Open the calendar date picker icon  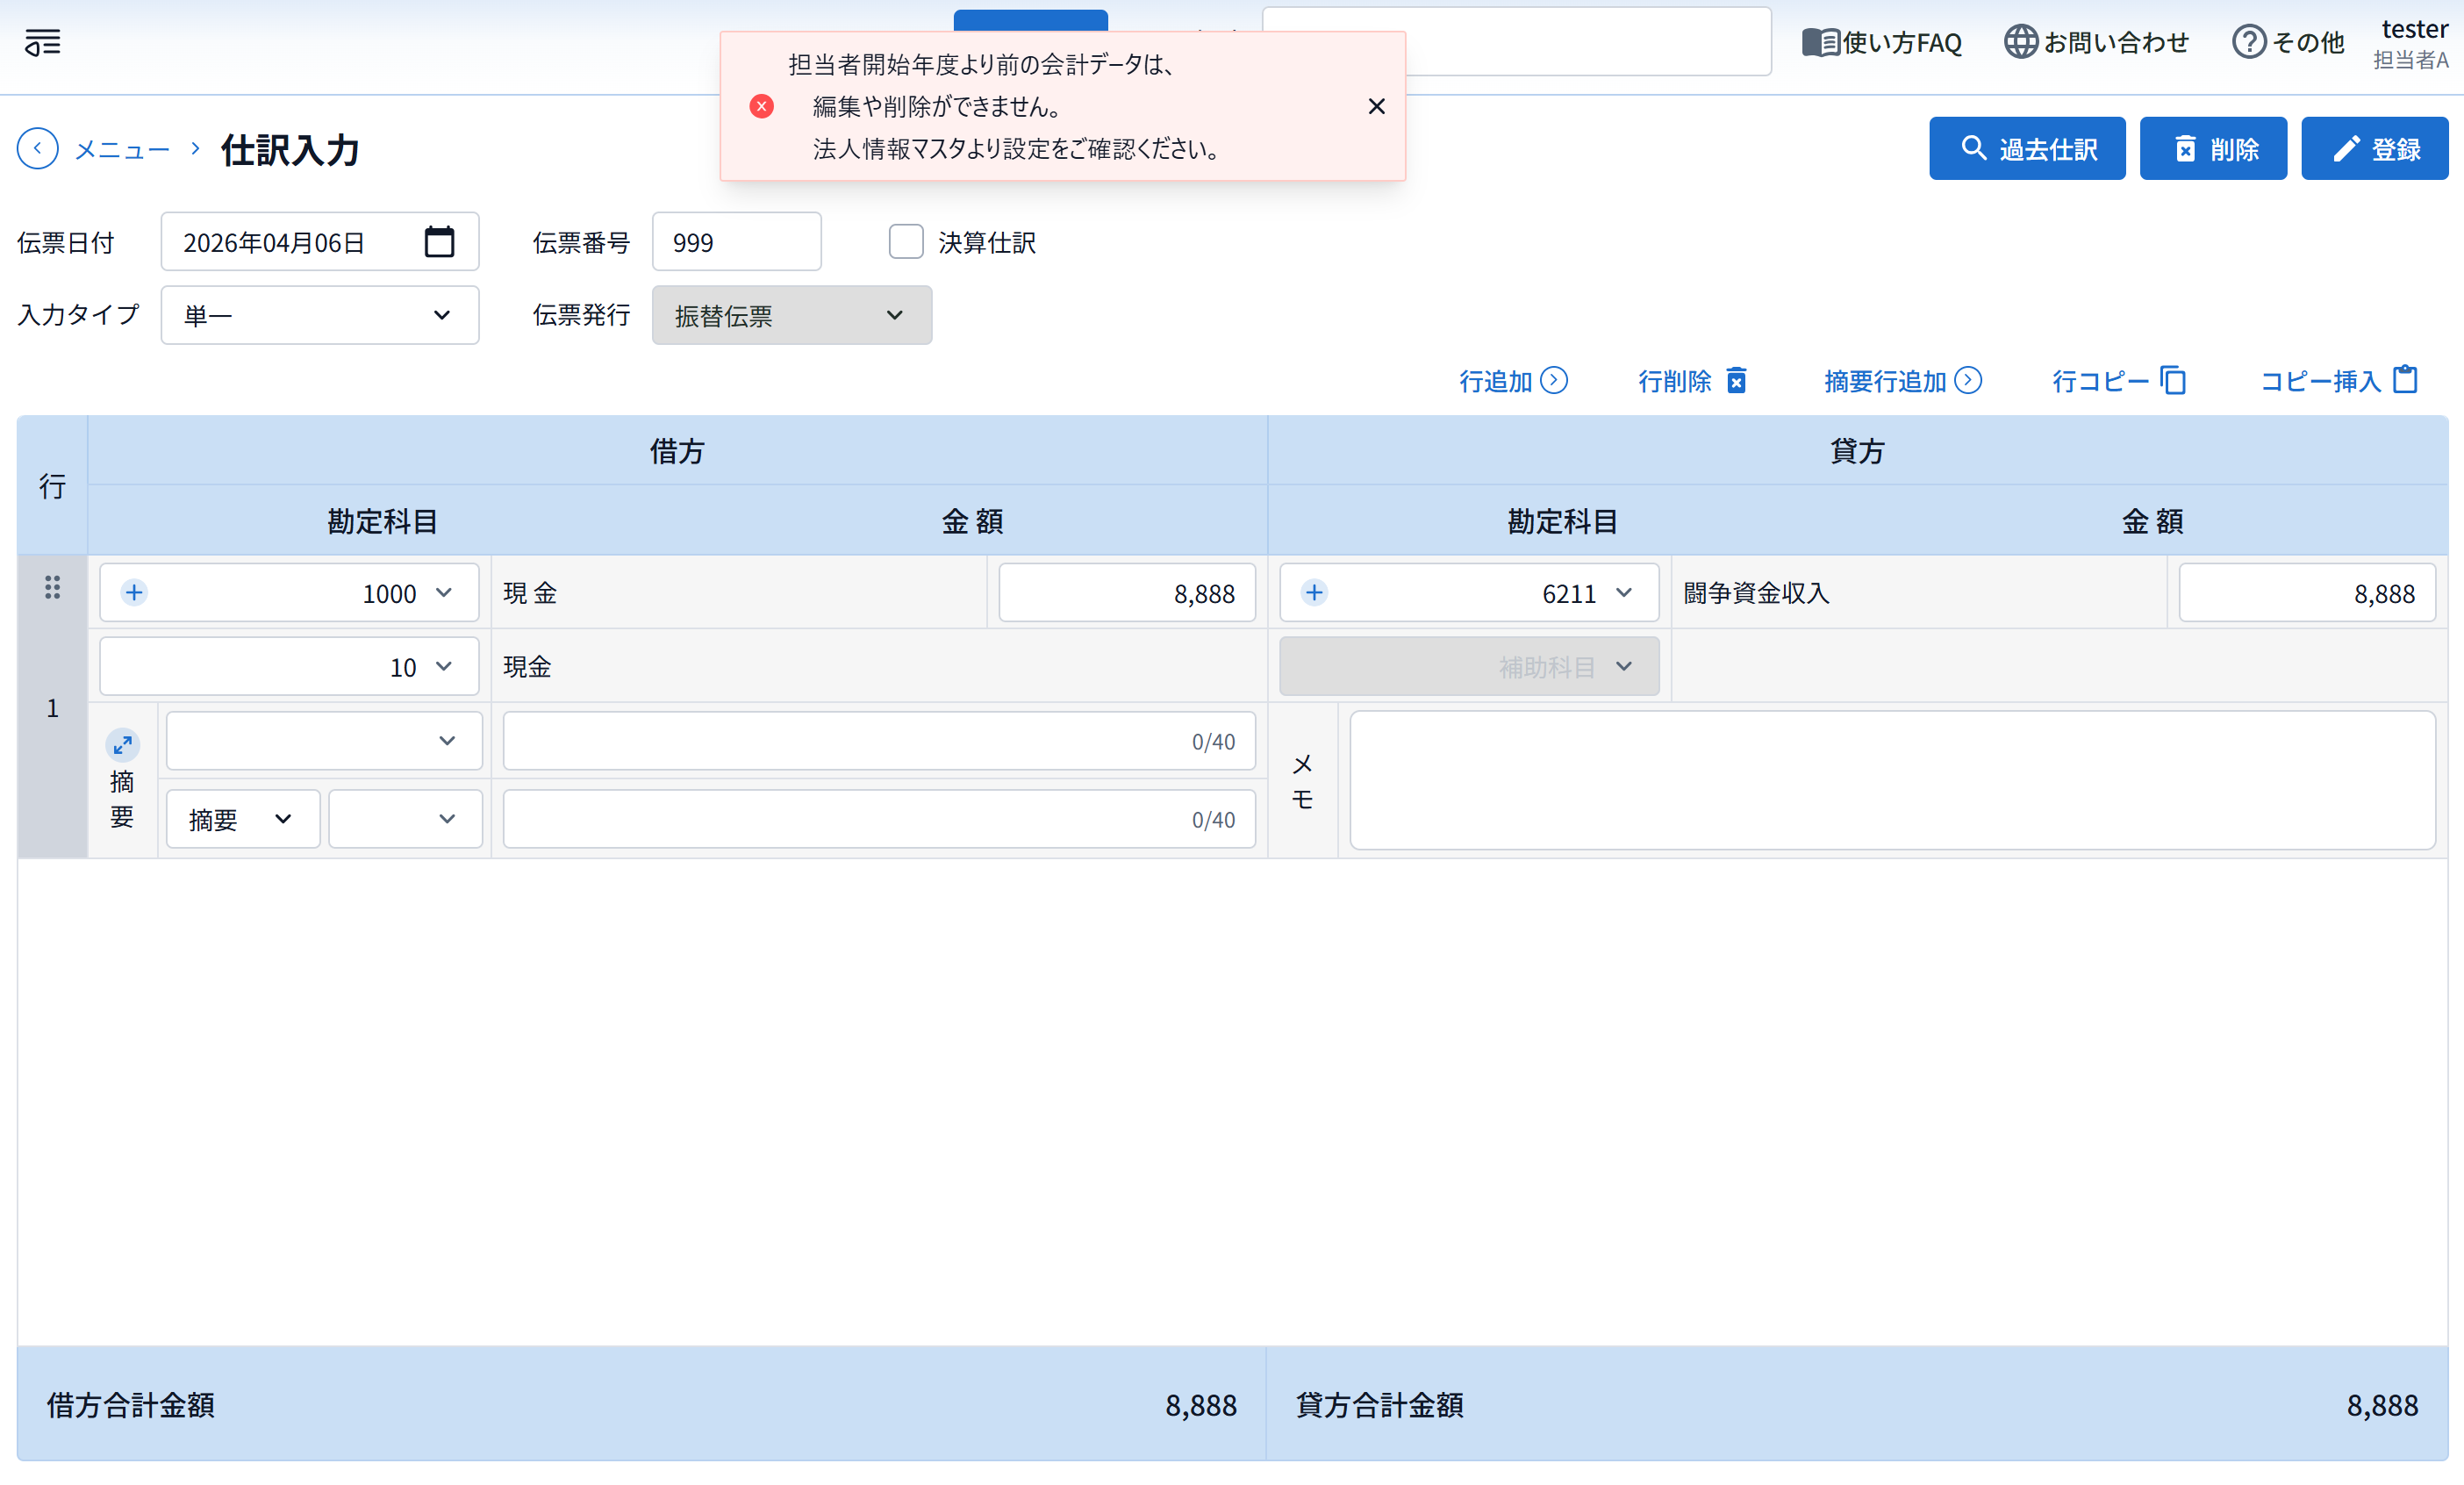click(x=439, y=242)
